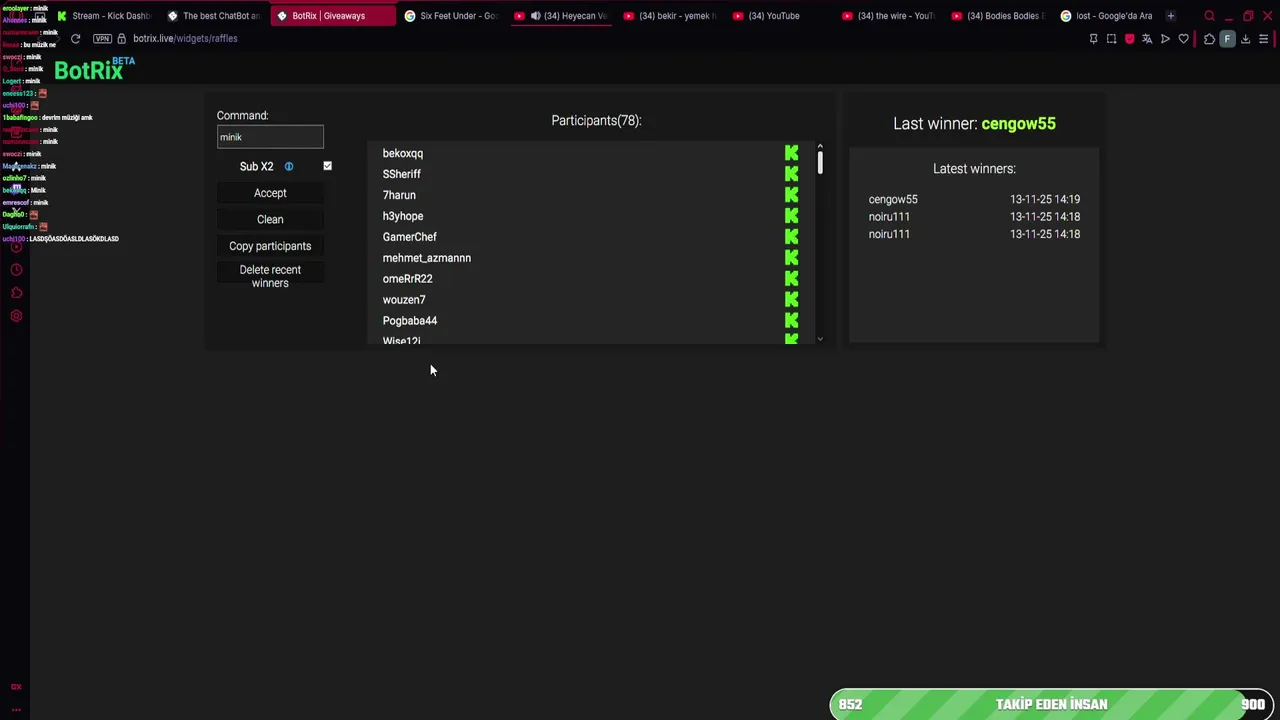1280x720 pixels.
Task: Open the browser easy setup menu icon
Action: pyautogui.click(x=1264, y=39)
